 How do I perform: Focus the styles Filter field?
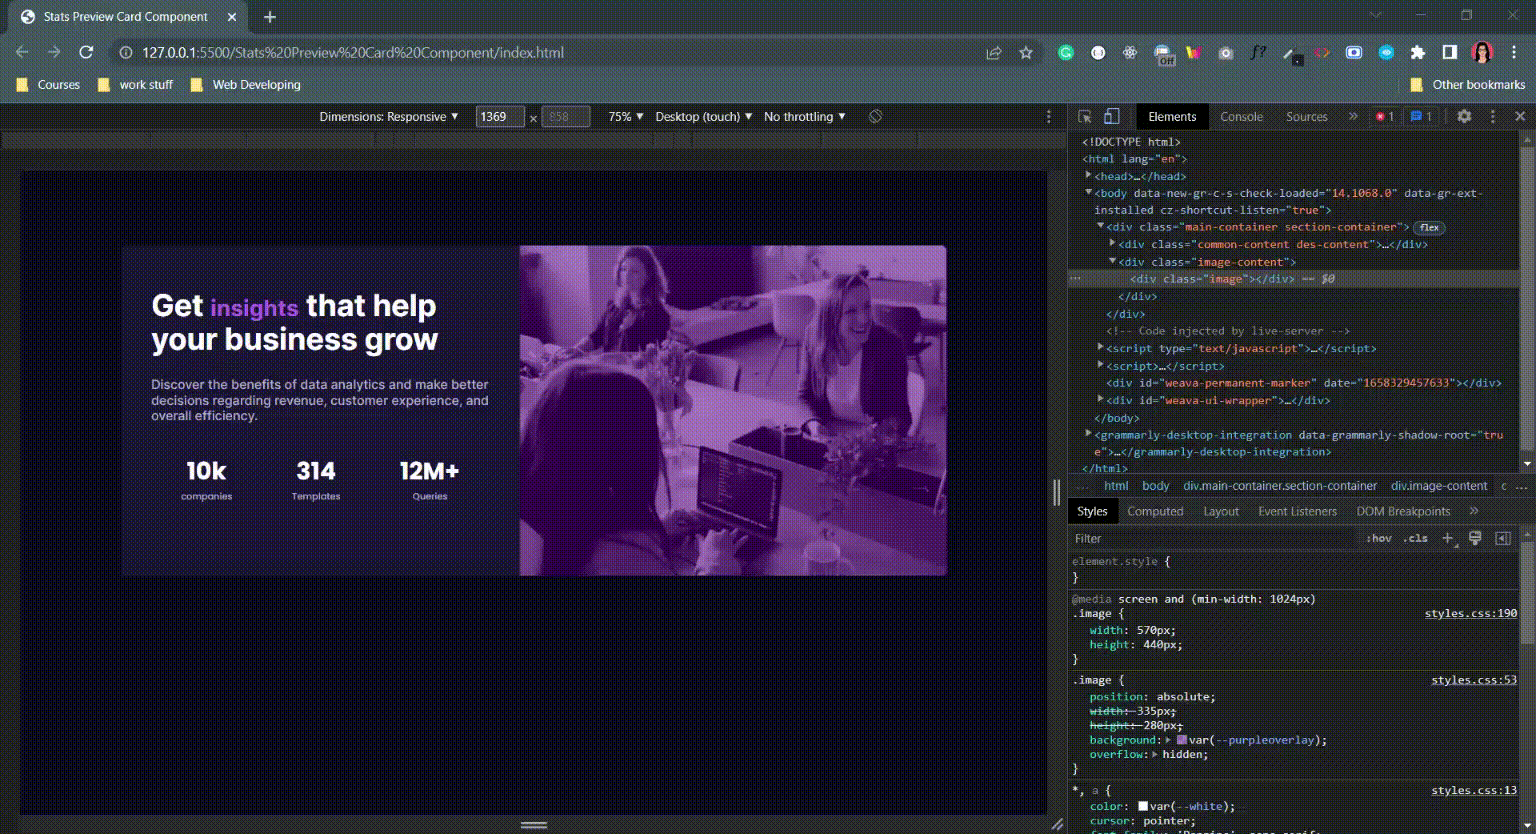[1214, 538]
